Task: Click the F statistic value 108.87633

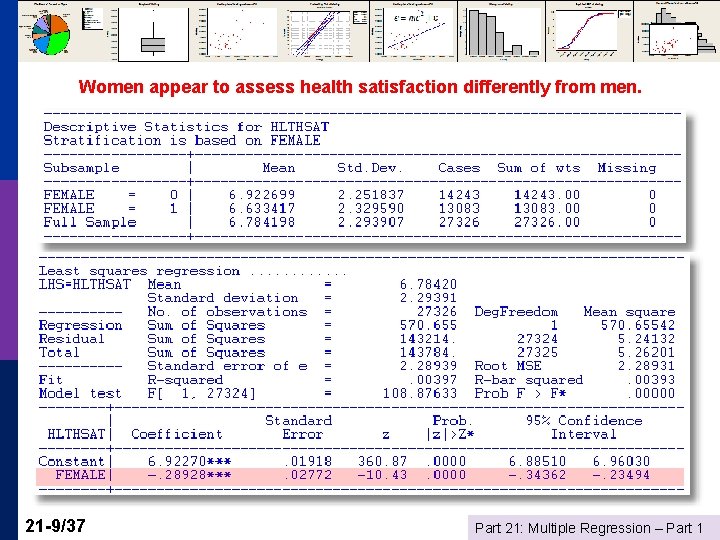Action: 420,394
